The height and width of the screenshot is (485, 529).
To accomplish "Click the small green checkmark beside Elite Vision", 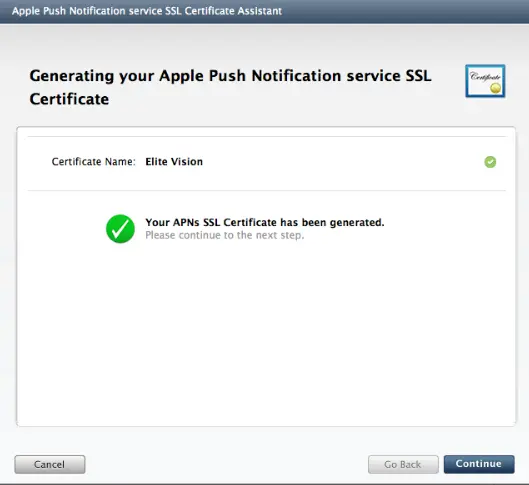I will (x=490, y=162).
